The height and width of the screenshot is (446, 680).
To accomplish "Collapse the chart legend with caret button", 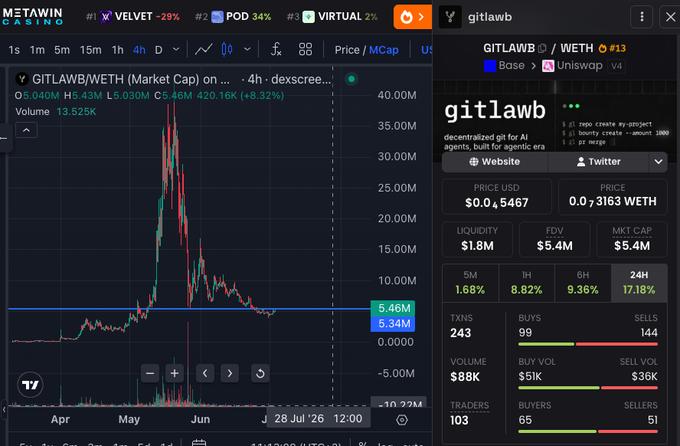I will point(26,130).
